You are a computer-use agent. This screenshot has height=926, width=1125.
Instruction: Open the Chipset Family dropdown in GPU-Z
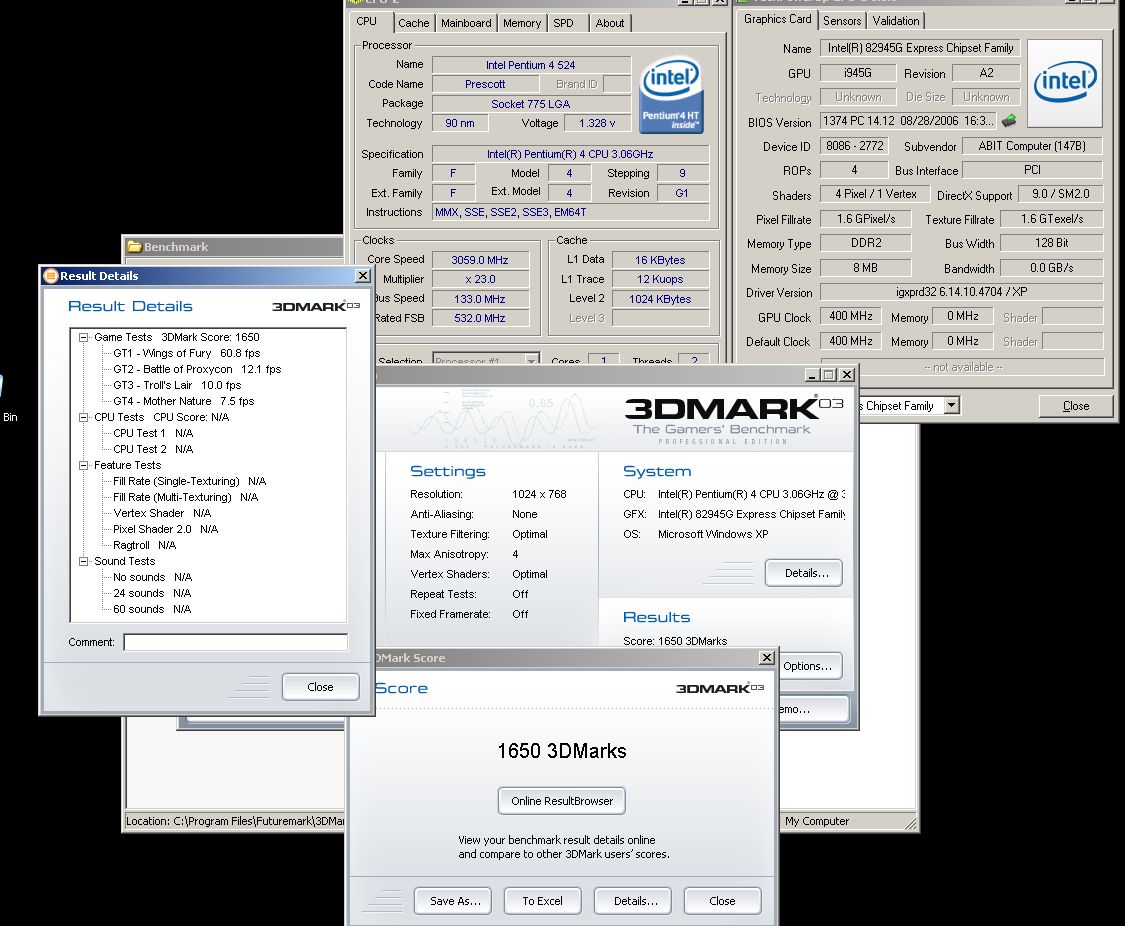coord(951,405)
